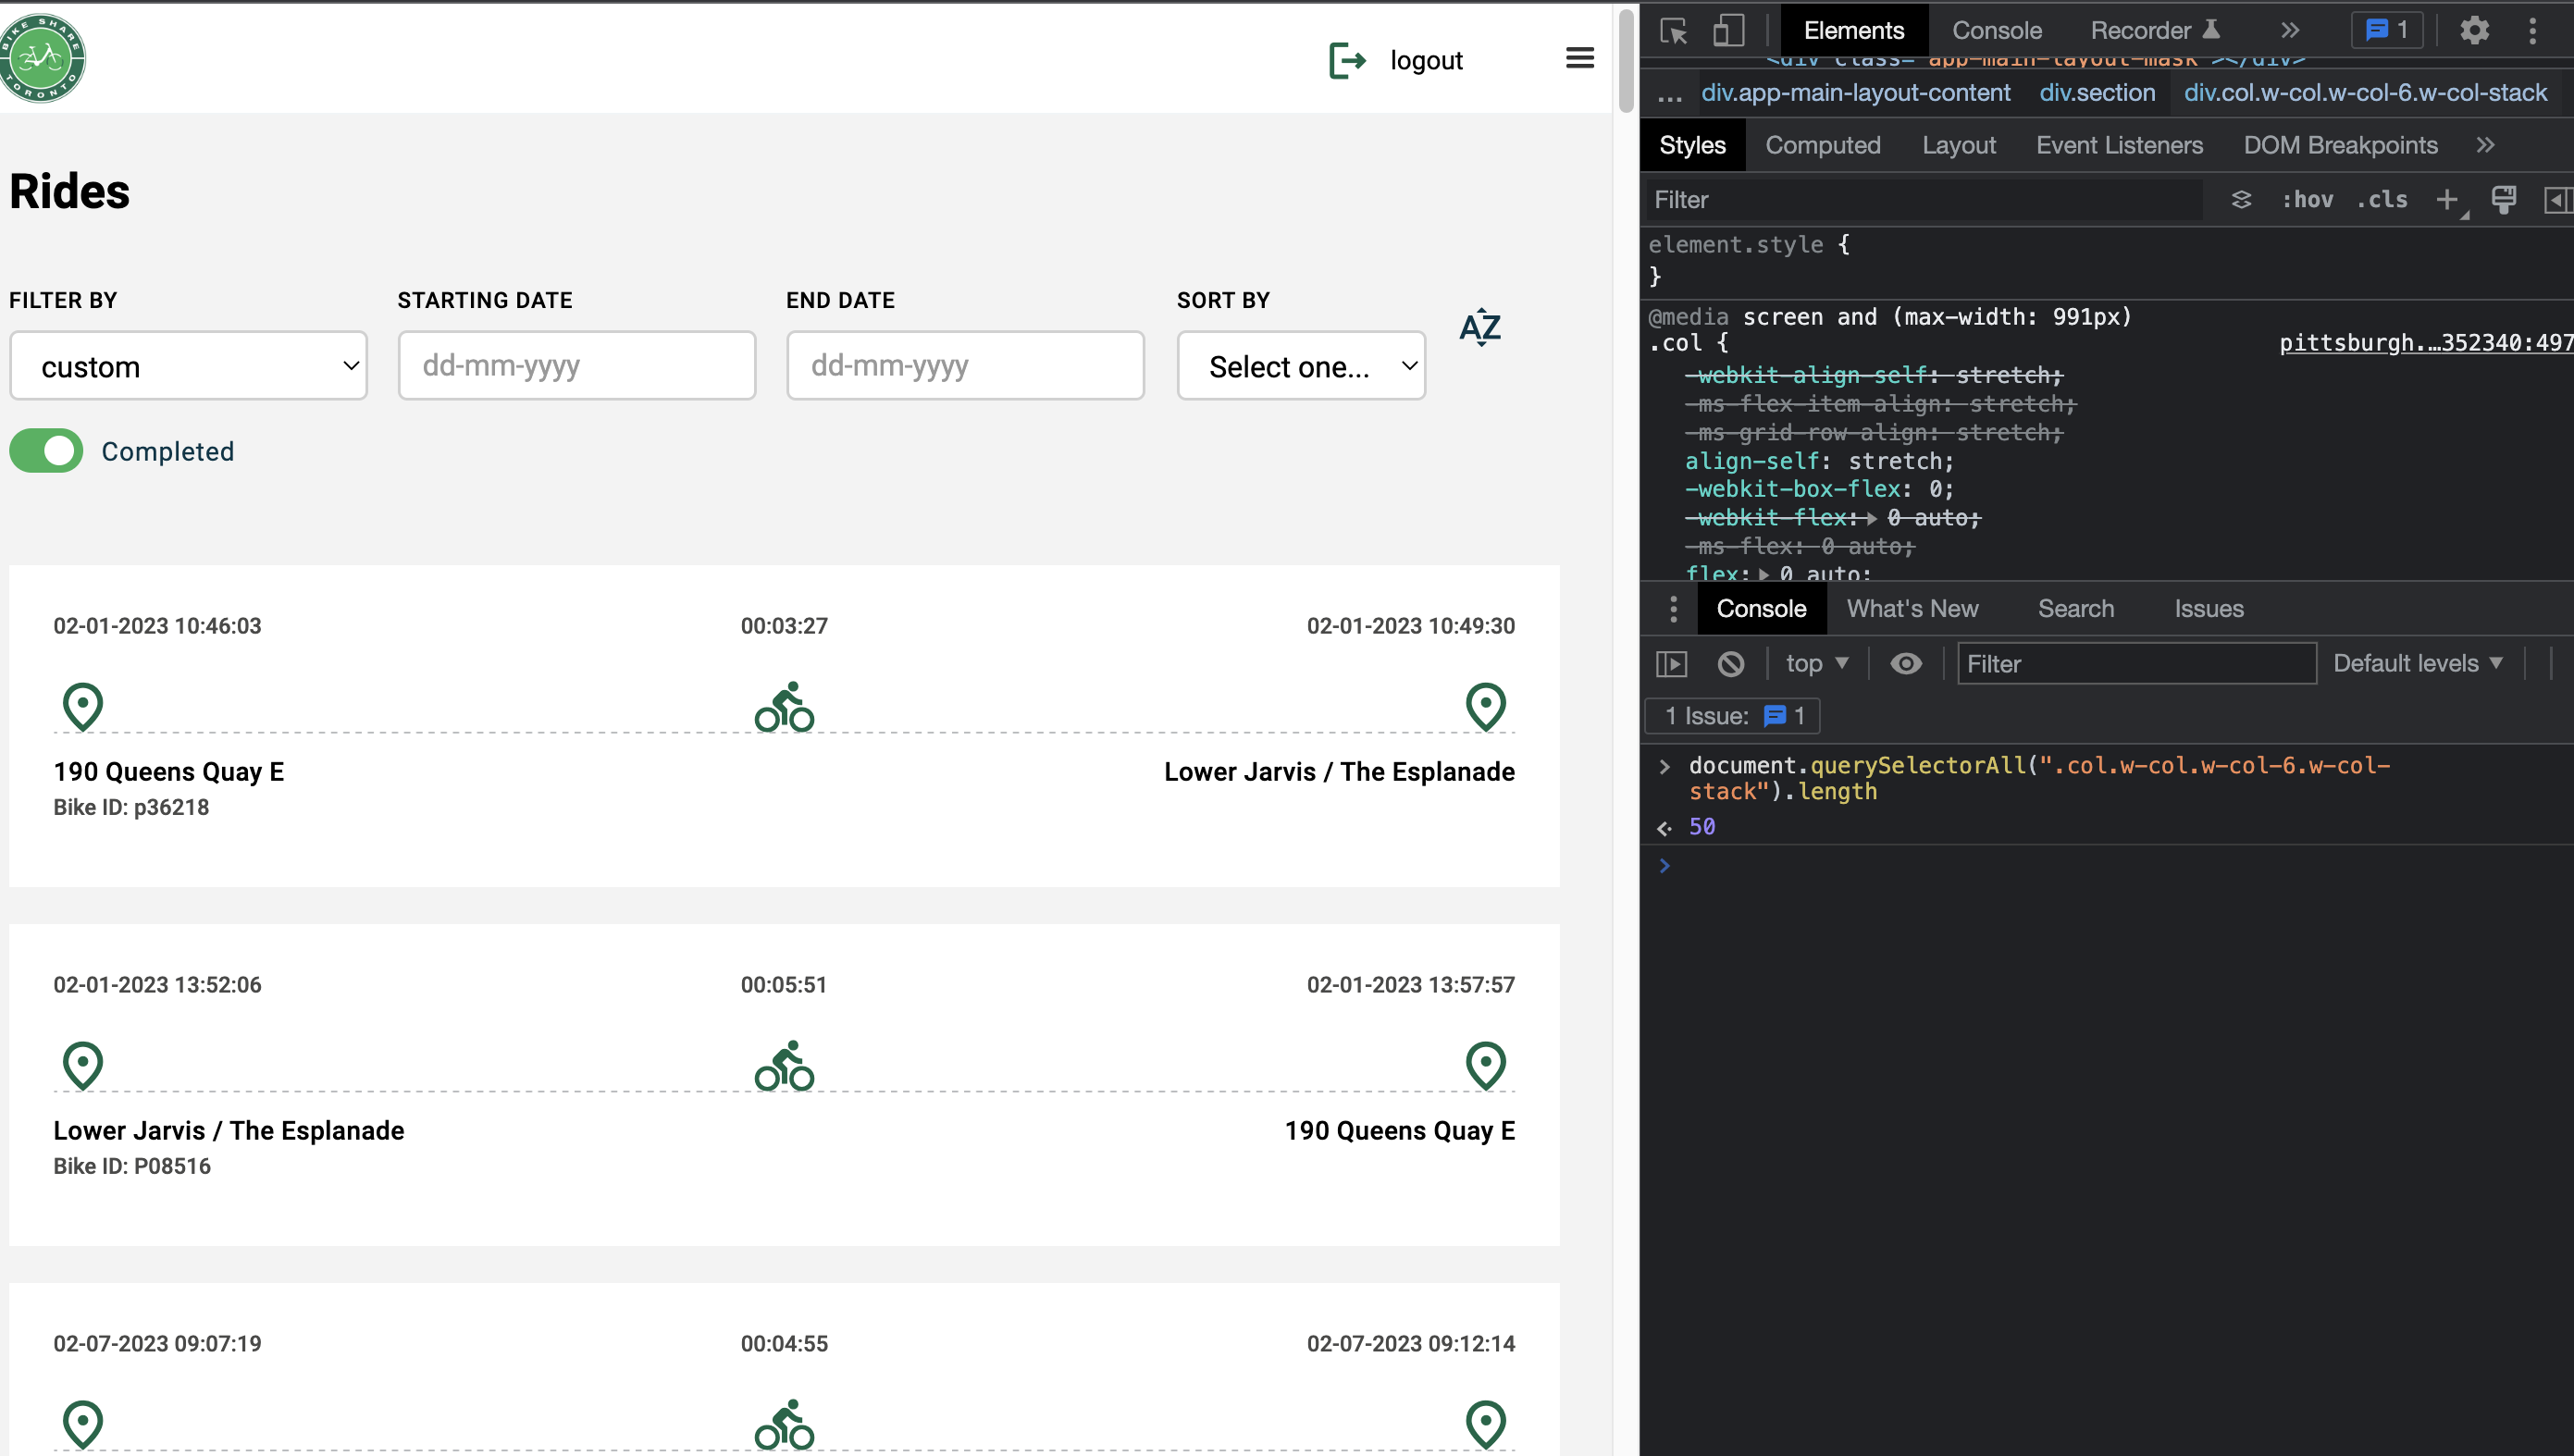Open the Issues drawer tab
Image resolution: width=2574 pixels, height=1456 pixels.
pyautogui.click(x=2208, y=609)
